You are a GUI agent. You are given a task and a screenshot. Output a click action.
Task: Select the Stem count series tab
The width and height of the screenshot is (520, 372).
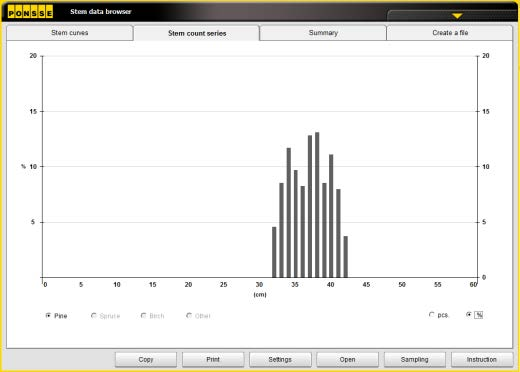click(x=197, y=33)
